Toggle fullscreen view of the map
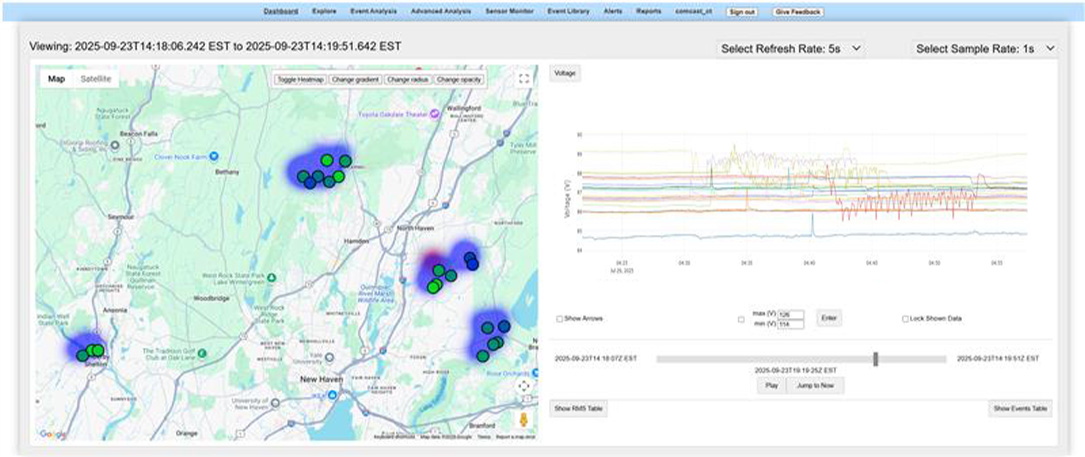This screenshot has width=1085, height=457. click(x=523, y=79)
